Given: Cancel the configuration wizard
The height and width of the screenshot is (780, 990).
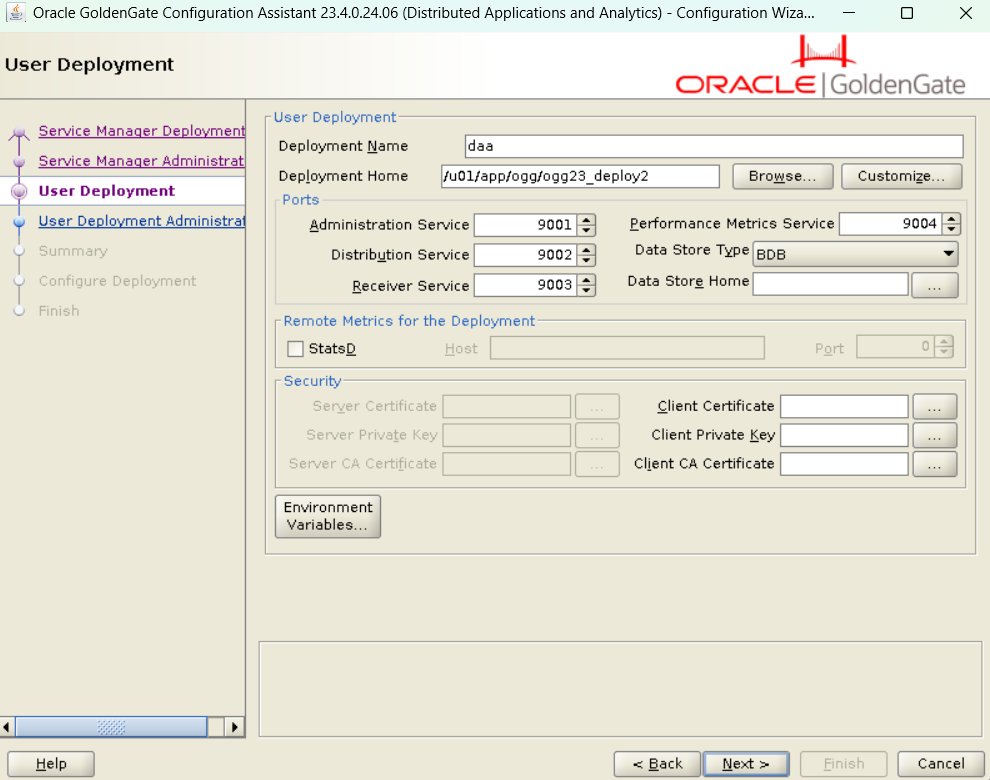Looking at the screenshot, I should coord(941,764).
